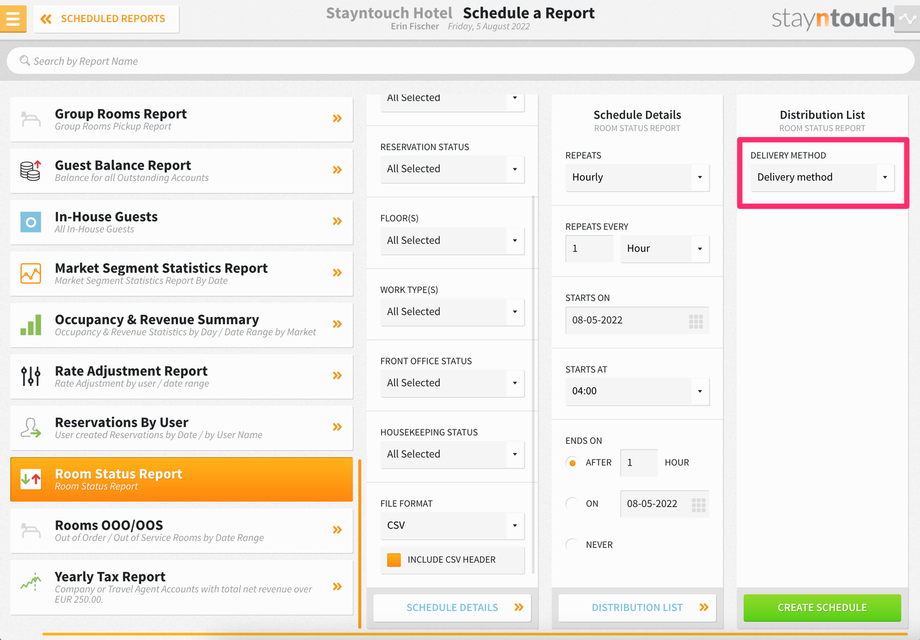The width and height of the screenshot is (920, 640).
Task: Select Ends On Never radio button
Action: click(x=572, y=545)
